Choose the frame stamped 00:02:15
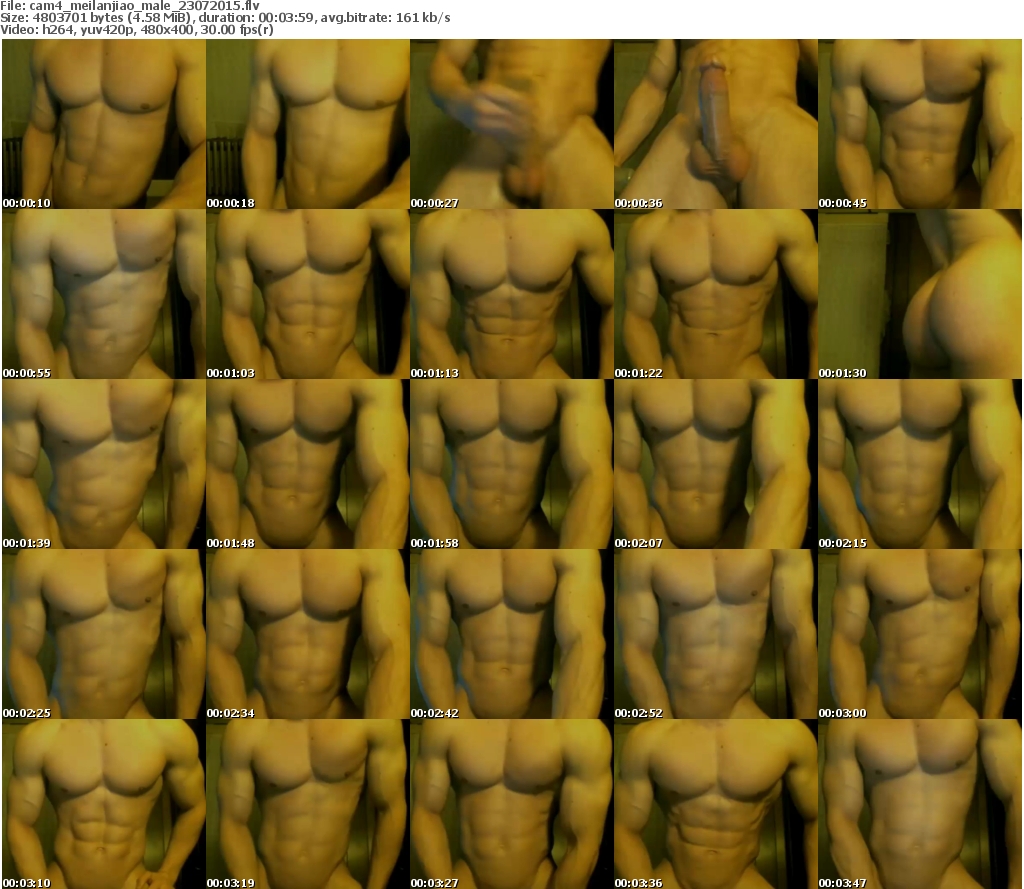Viewport: 1024px width, 889px height. tap(920, 464)
